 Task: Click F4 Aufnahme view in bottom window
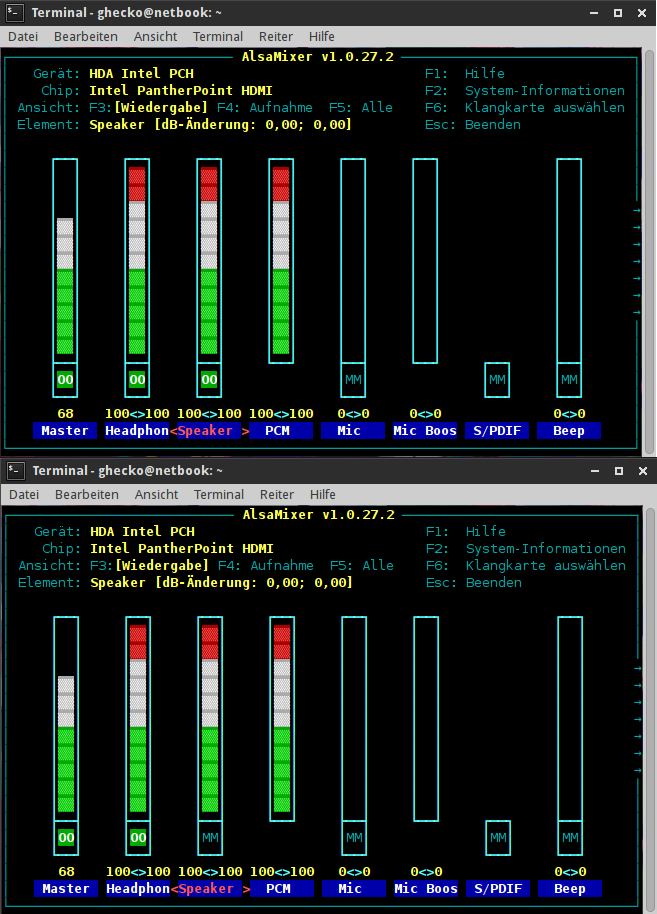pyautogui.click(x=266, y=565)
